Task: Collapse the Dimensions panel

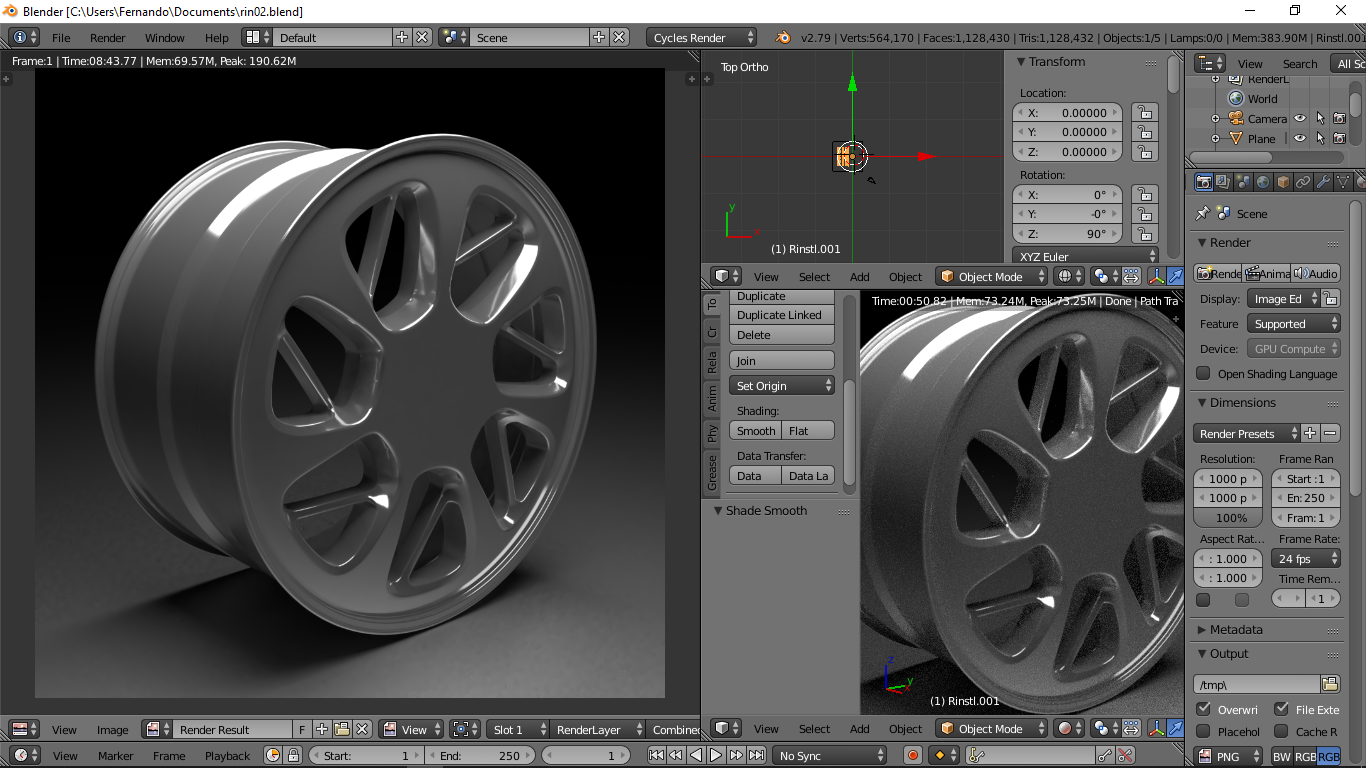Action: [x=1242, y=403]
